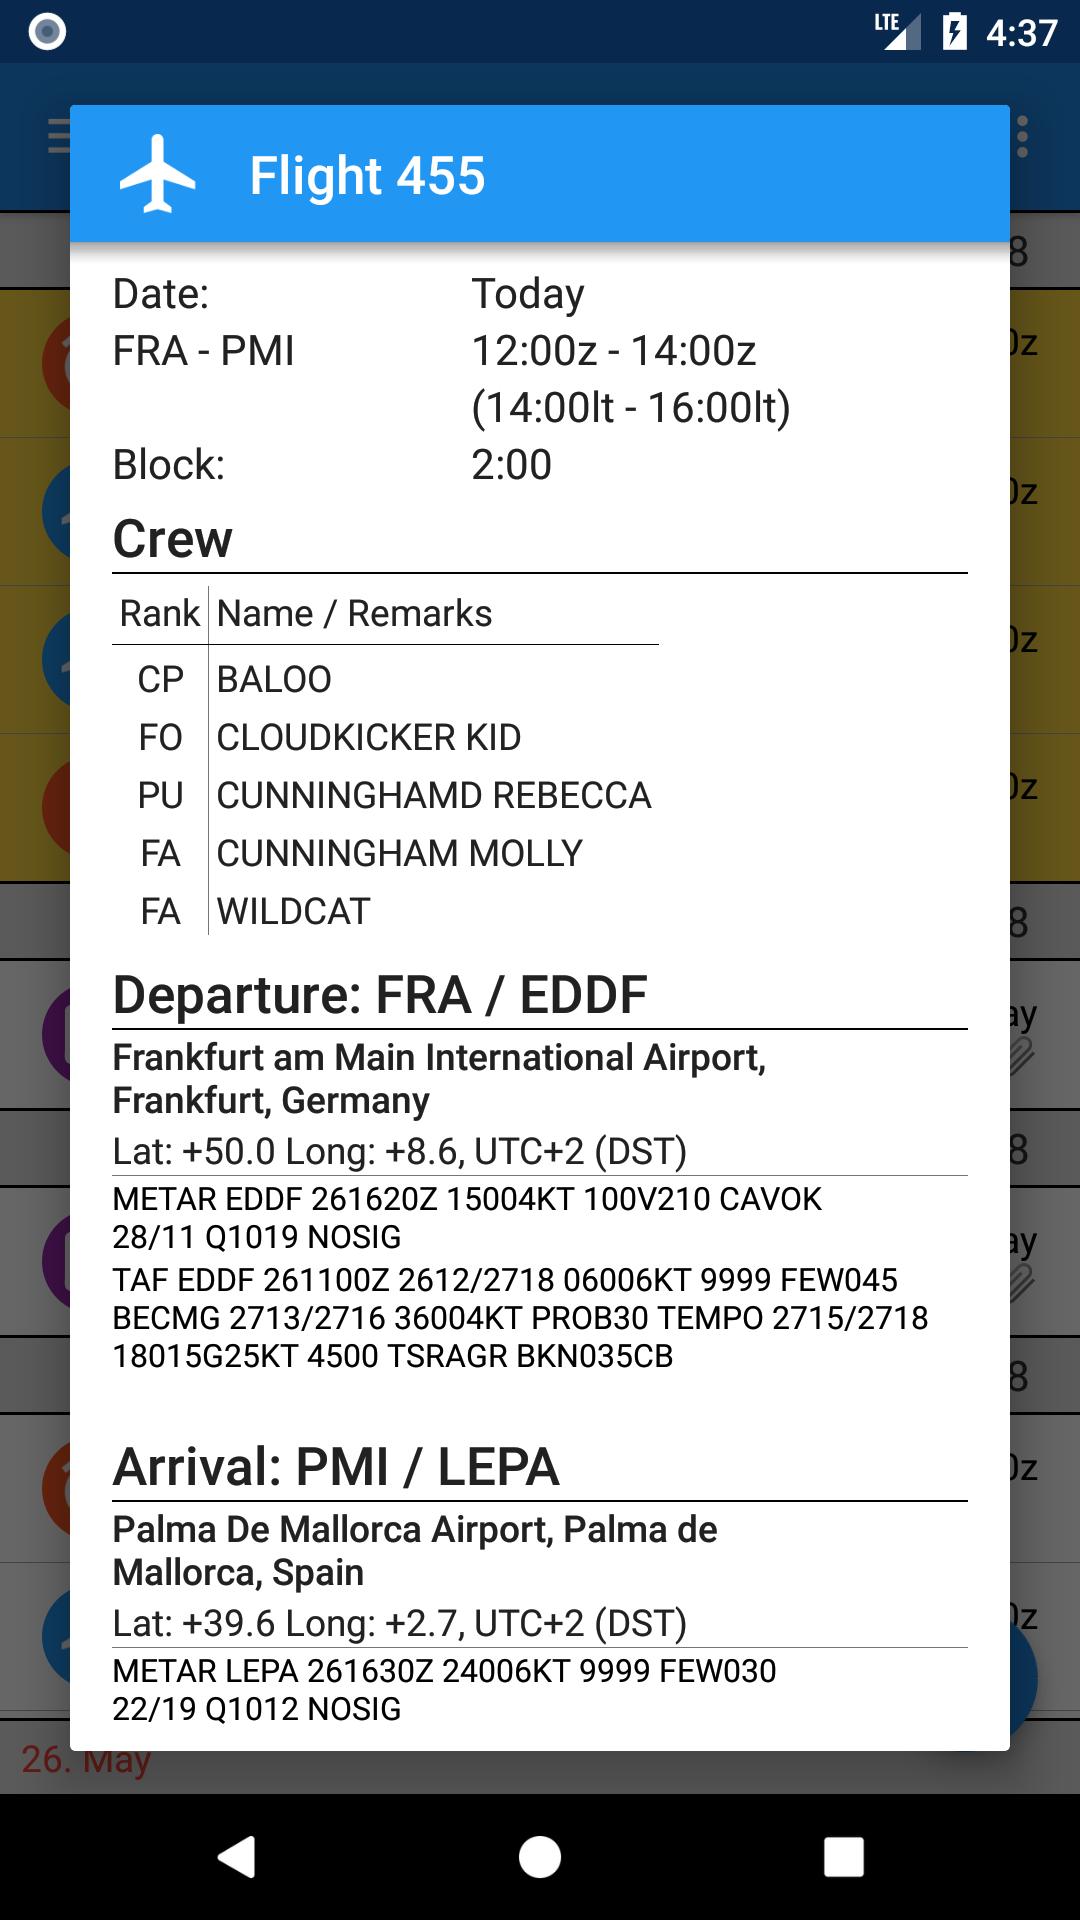This screenshot has width=1080, height=1920.
Task: Select first officer CLOUDKICKER KID row
Action: [x=385, y=738]
